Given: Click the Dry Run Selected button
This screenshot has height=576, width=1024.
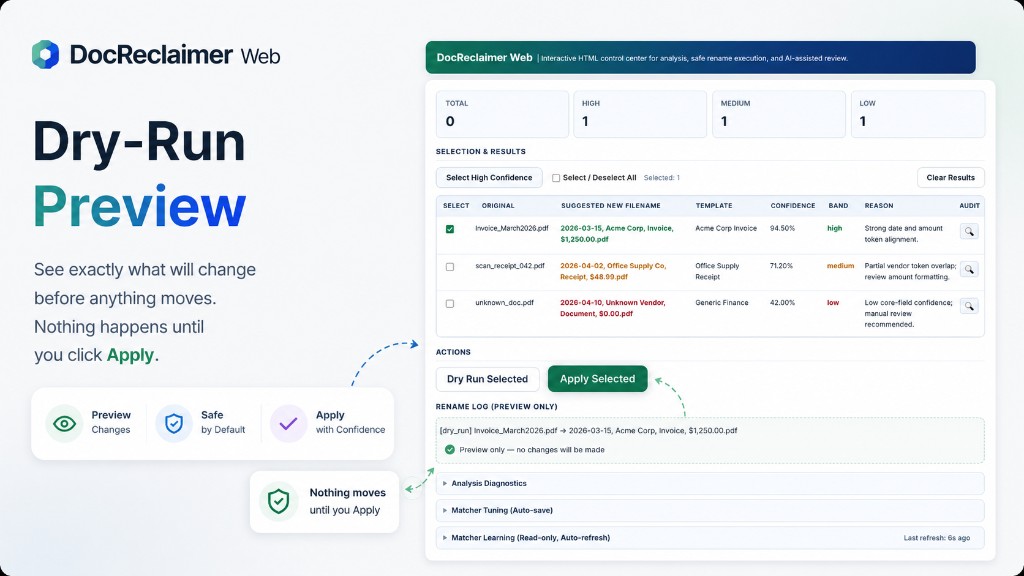Looking at the screenshot, I should 487,379.
